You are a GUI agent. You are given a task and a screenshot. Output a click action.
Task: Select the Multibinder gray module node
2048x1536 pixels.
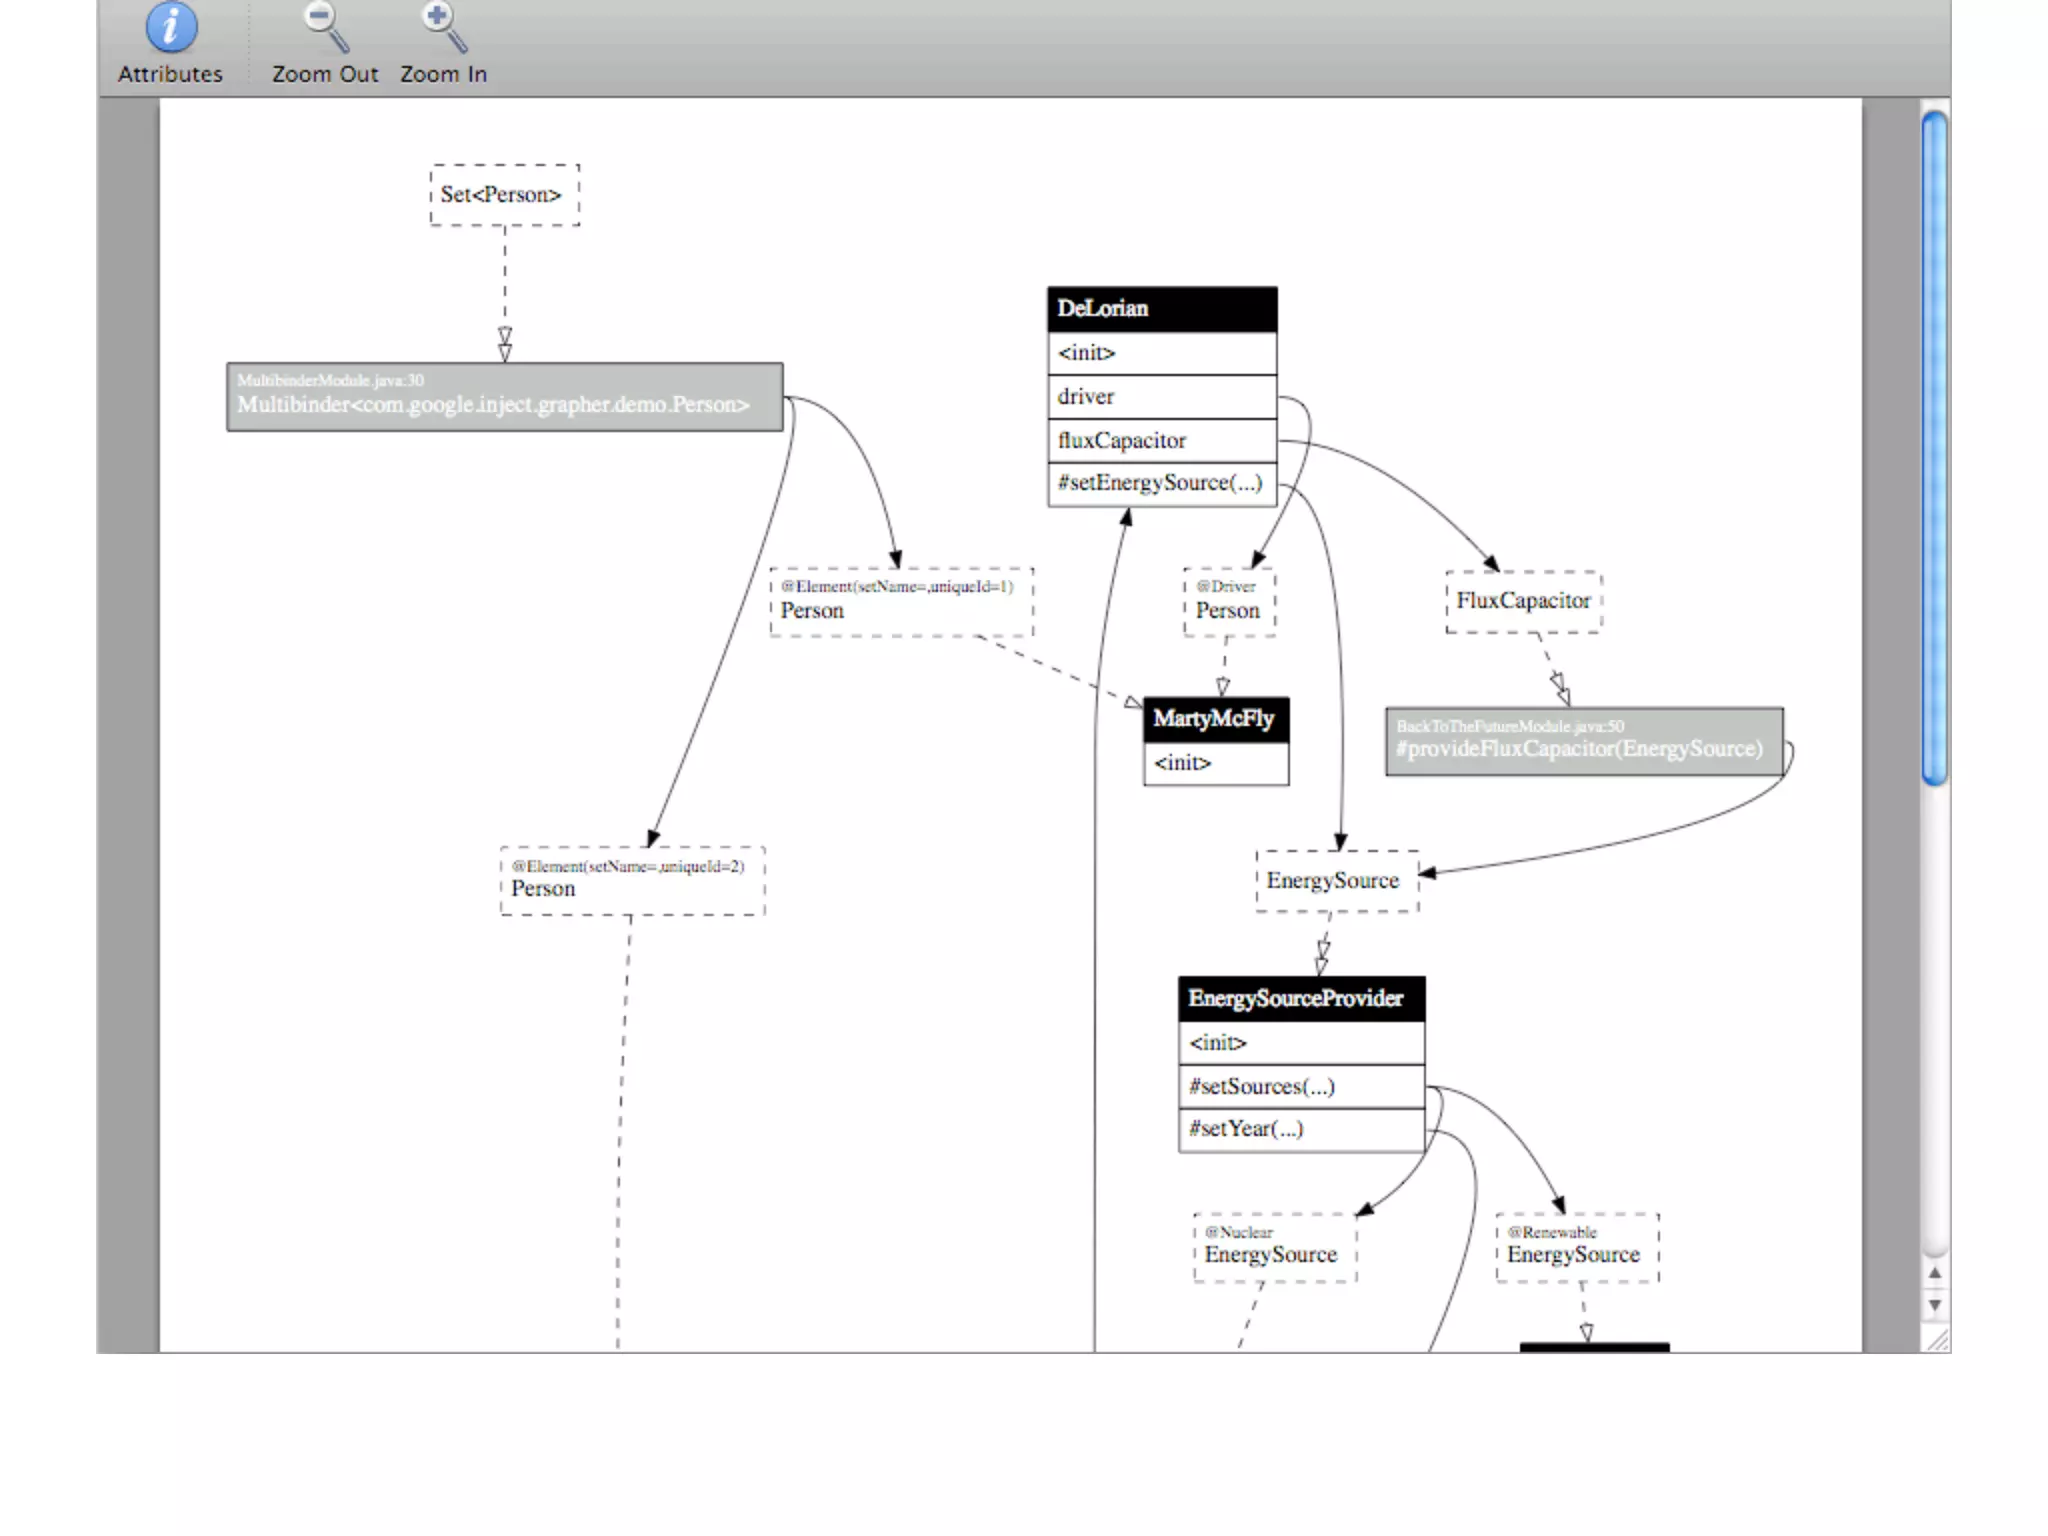(505, 397)
